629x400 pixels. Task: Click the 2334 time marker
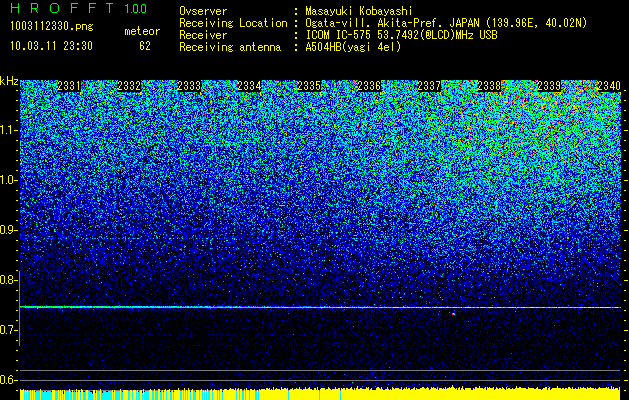pyautogui.click(x=249, y=86)
